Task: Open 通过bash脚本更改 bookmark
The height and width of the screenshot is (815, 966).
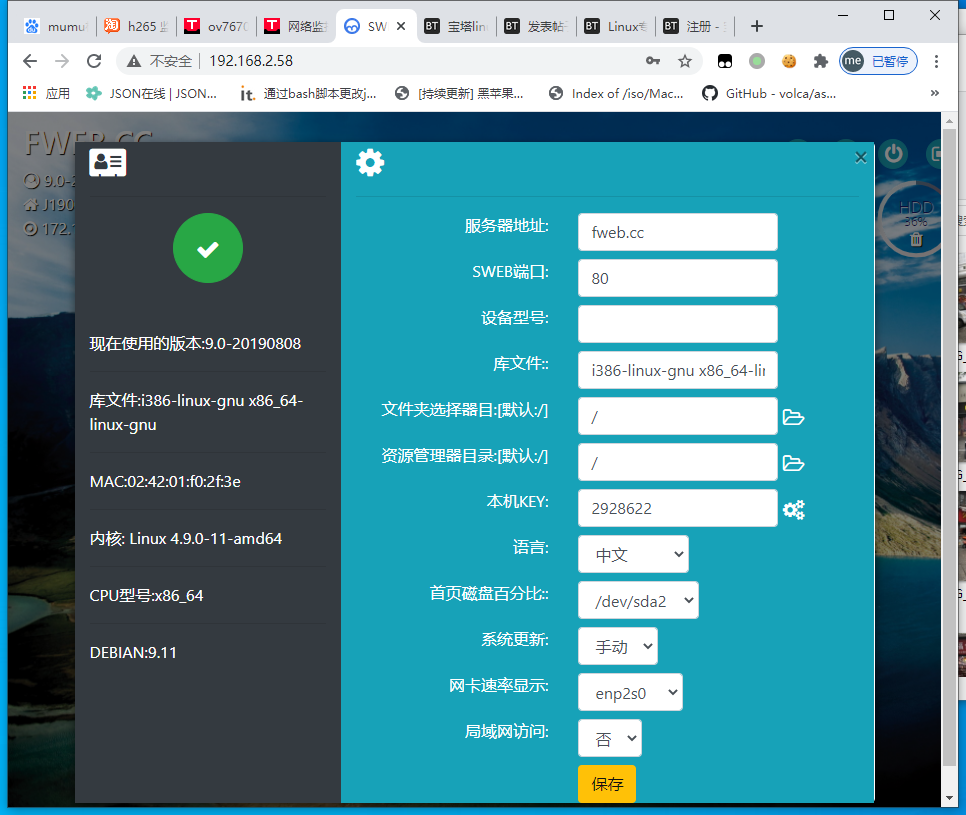Action: click(308, 94)
